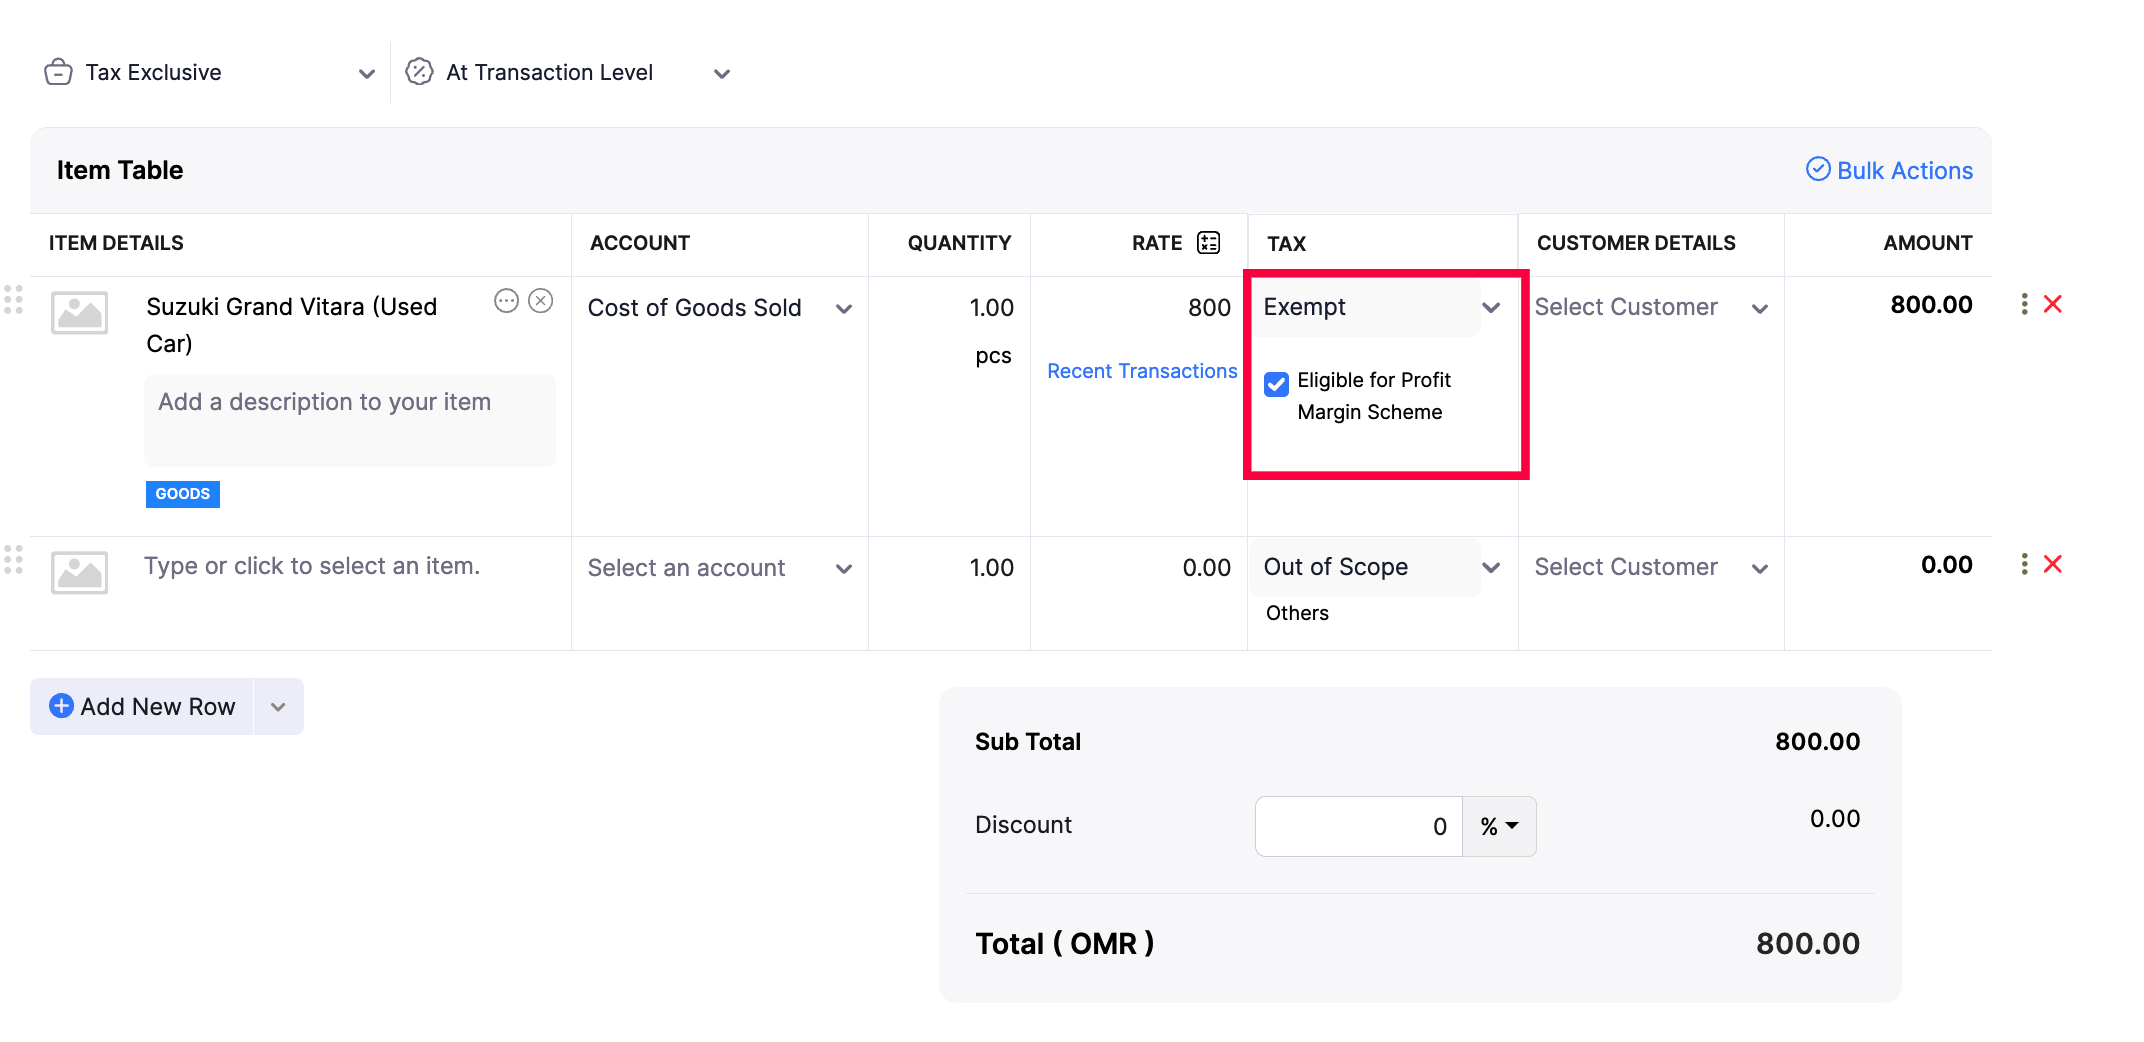Open the Out of Scope tax dropdown
The image size is (2144, 1042).
click(x=1381, y=568)
